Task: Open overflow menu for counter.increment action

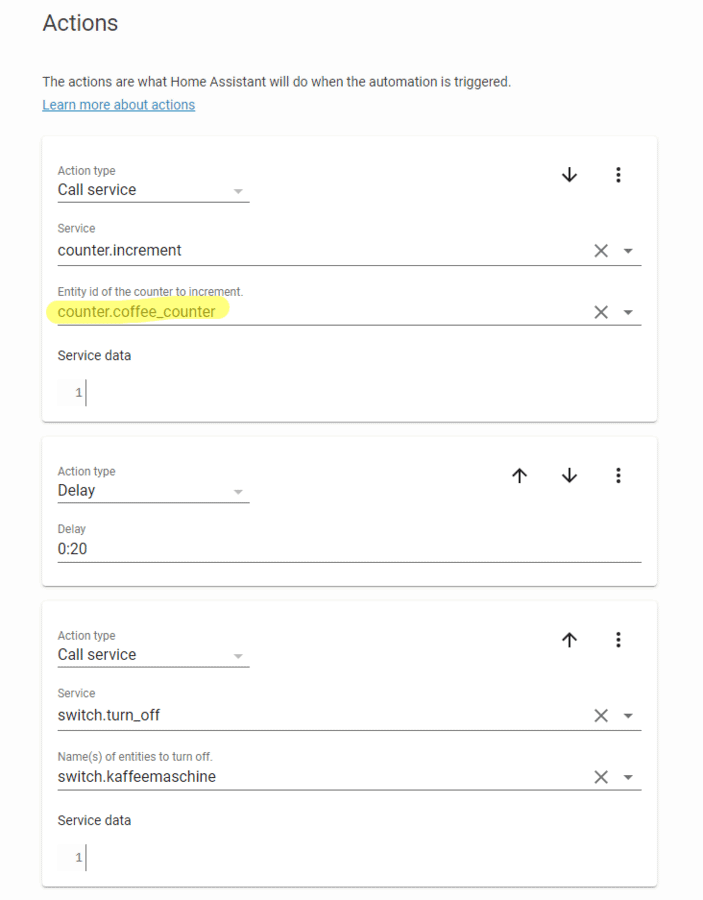Action: click(x=618, y=175)
